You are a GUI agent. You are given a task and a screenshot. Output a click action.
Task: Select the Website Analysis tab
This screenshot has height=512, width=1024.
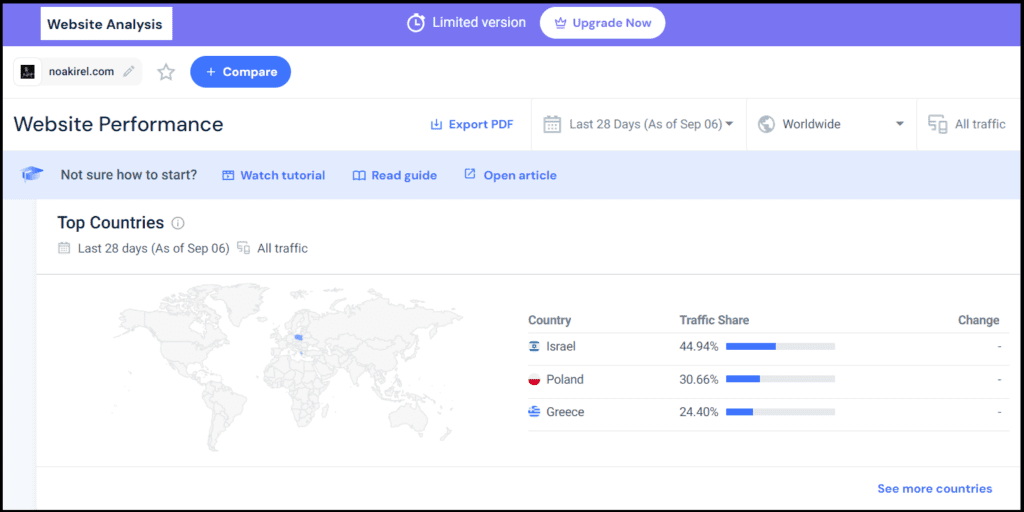point(105,25)
